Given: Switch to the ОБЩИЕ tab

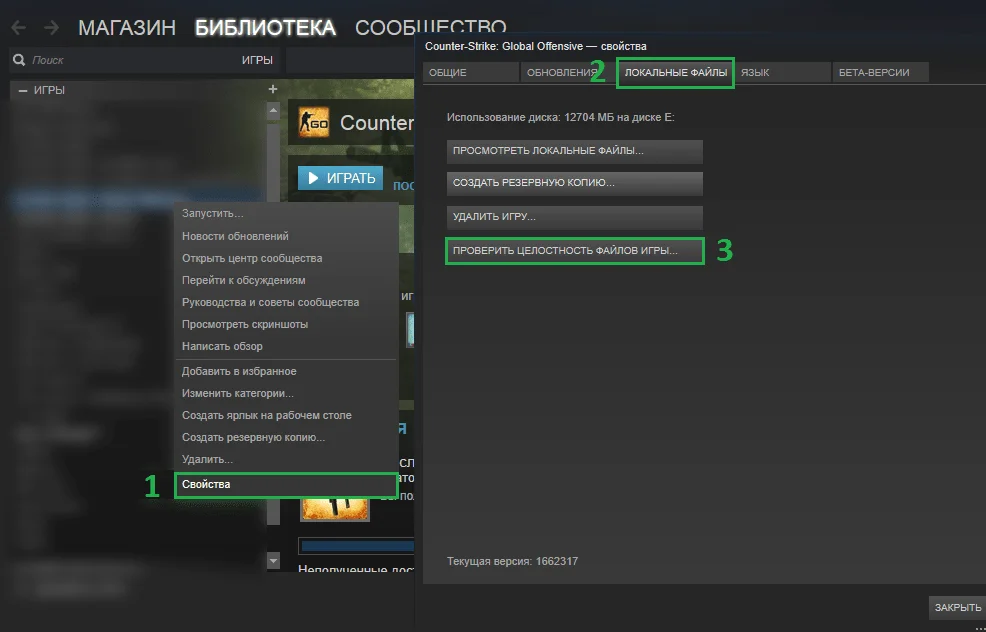Looking at the screenshot, I should (470, 72).
